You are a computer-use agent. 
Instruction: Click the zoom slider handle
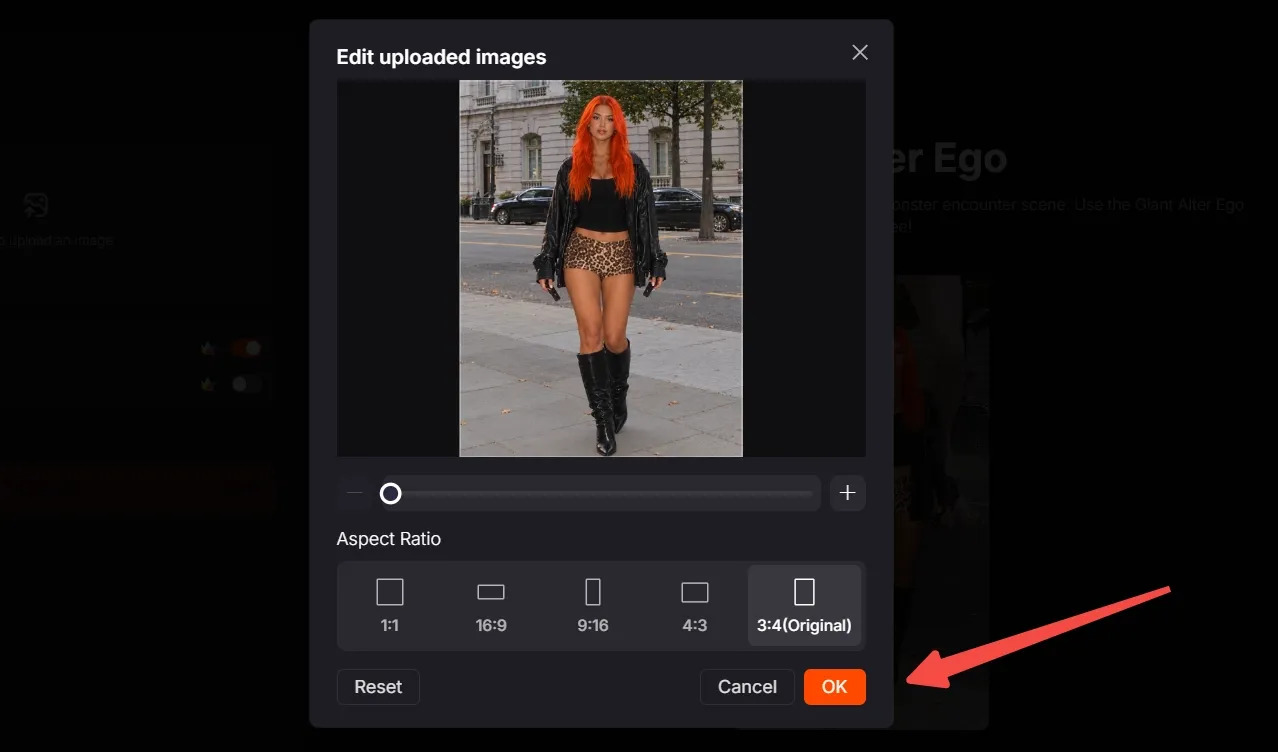[390, 493]
